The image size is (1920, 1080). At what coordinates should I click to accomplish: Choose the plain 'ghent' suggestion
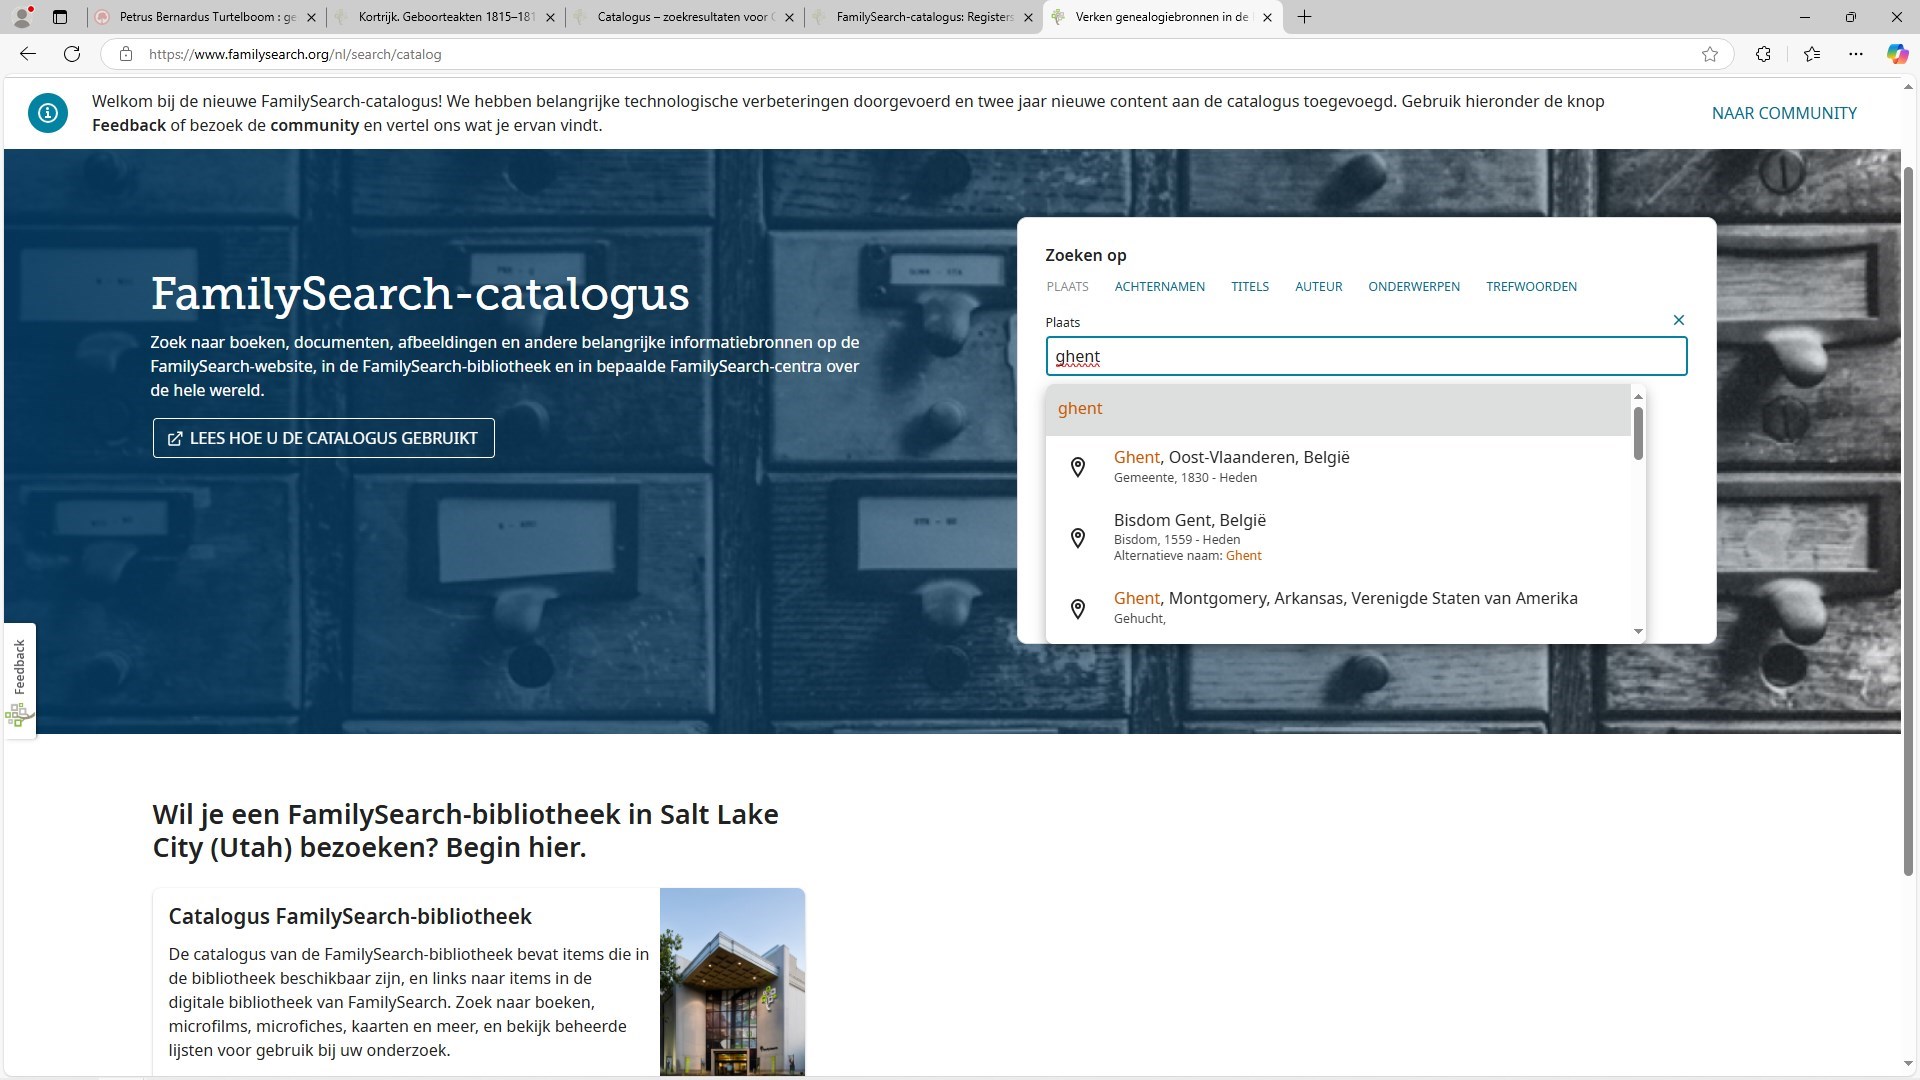1337,409
